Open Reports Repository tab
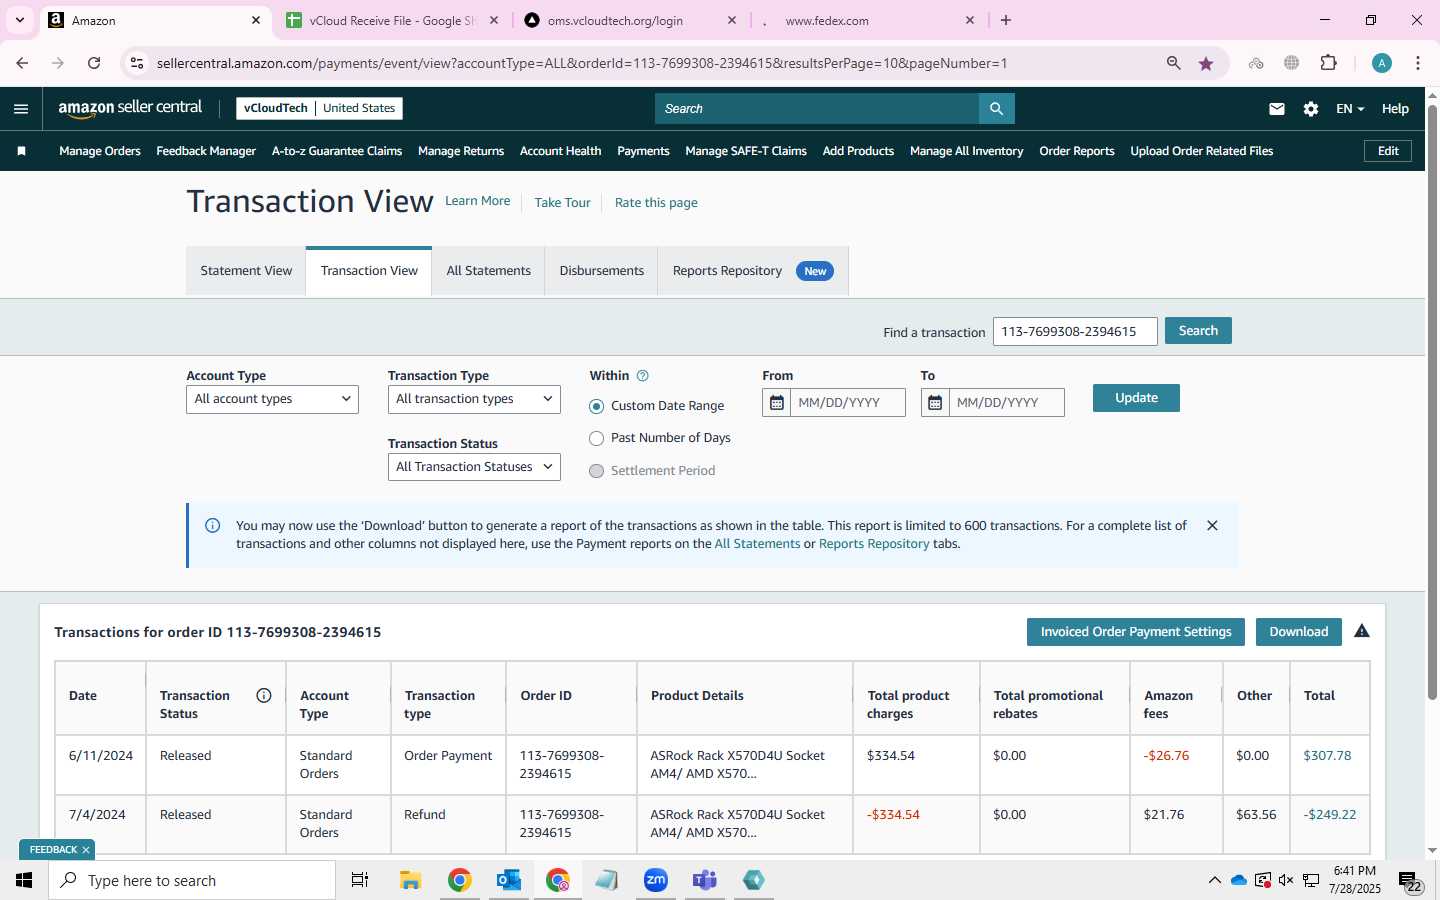1440x900 pixels. point(753,271)
